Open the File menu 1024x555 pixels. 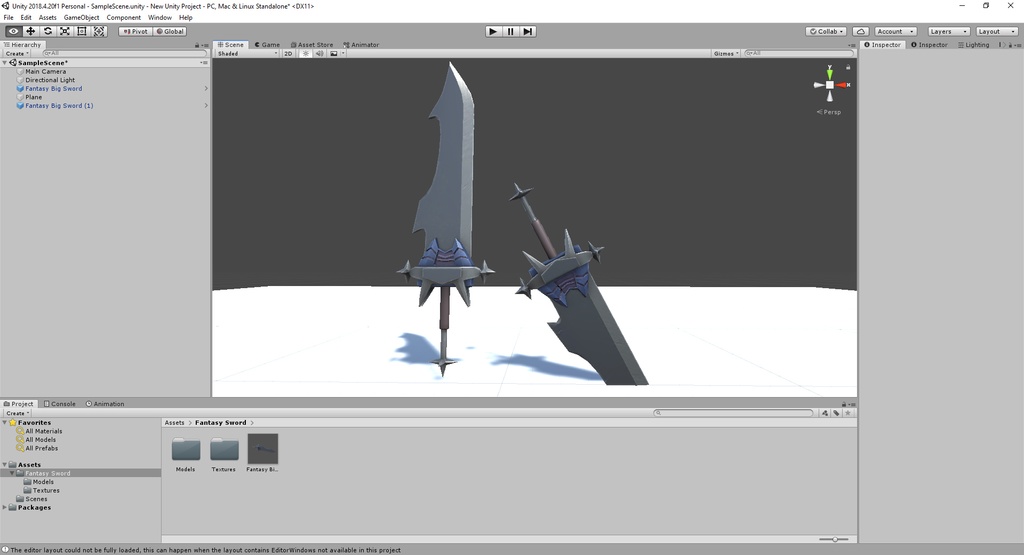pyautogui.click(x=8, y=18)
